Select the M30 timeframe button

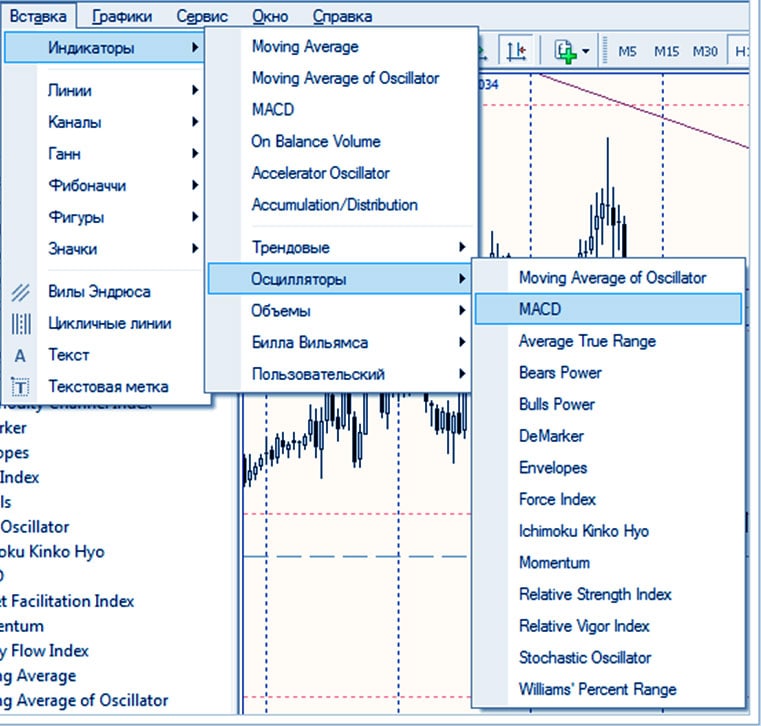tap(705, 51)
